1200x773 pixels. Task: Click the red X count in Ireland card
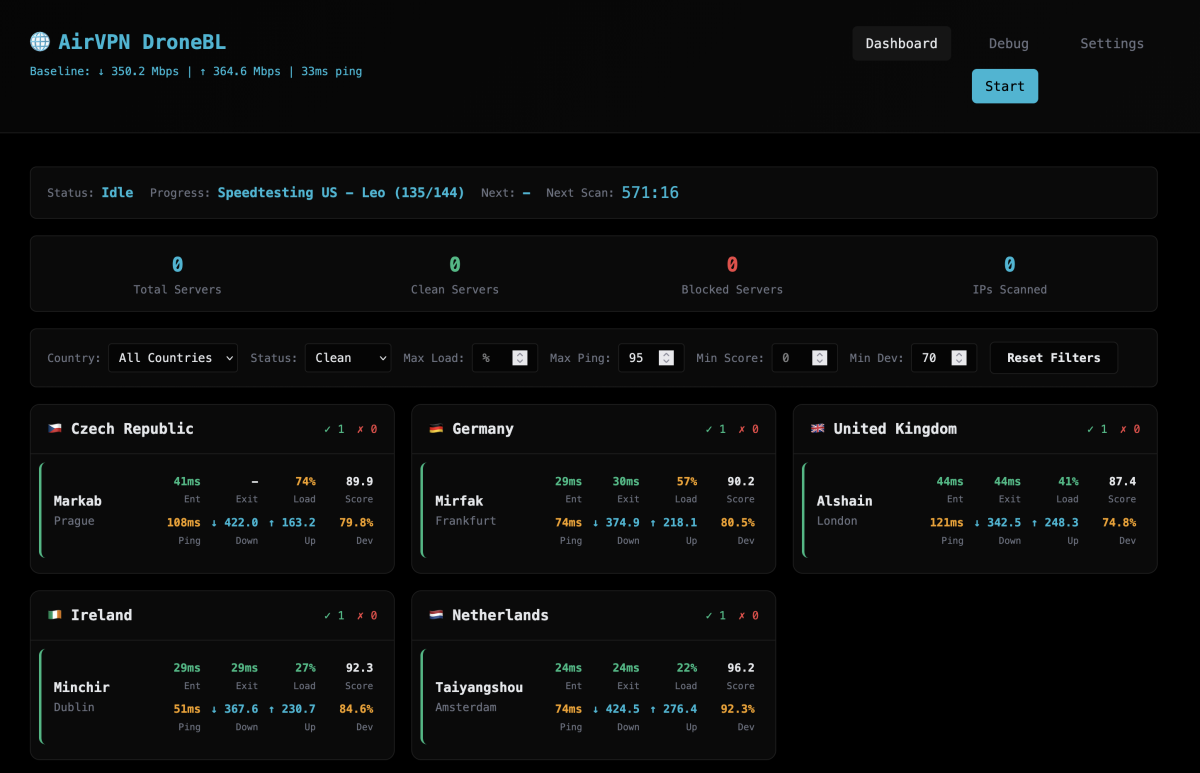click(367, 616)
